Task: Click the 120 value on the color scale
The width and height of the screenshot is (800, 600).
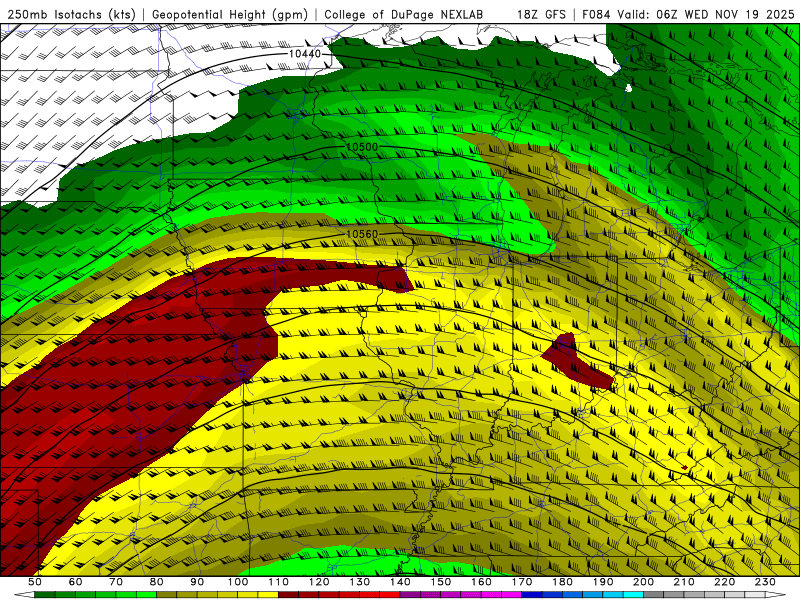Action: tap(319, 582)
